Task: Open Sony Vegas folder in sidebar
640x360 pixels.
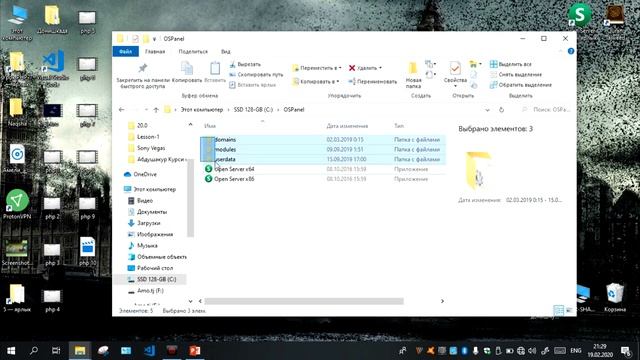Action: (x=151, y=148)
